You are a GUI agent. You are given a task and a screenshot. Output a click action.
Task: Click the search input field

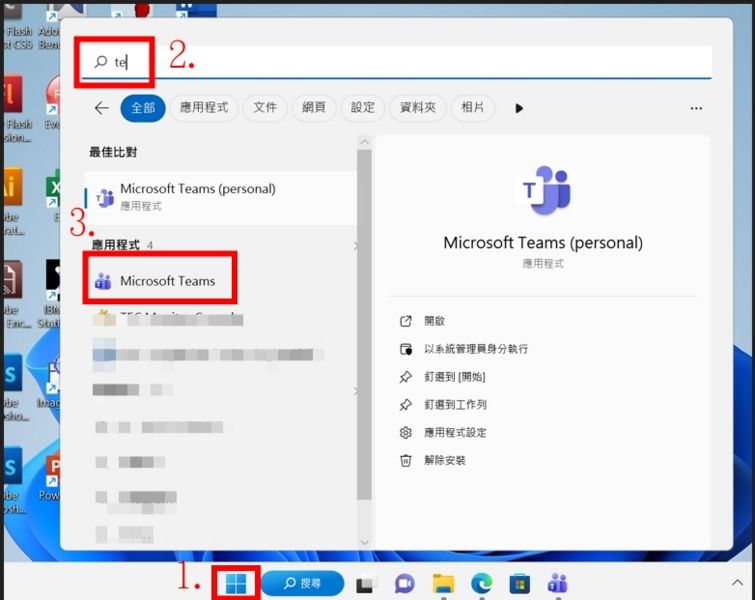point(400,62)
